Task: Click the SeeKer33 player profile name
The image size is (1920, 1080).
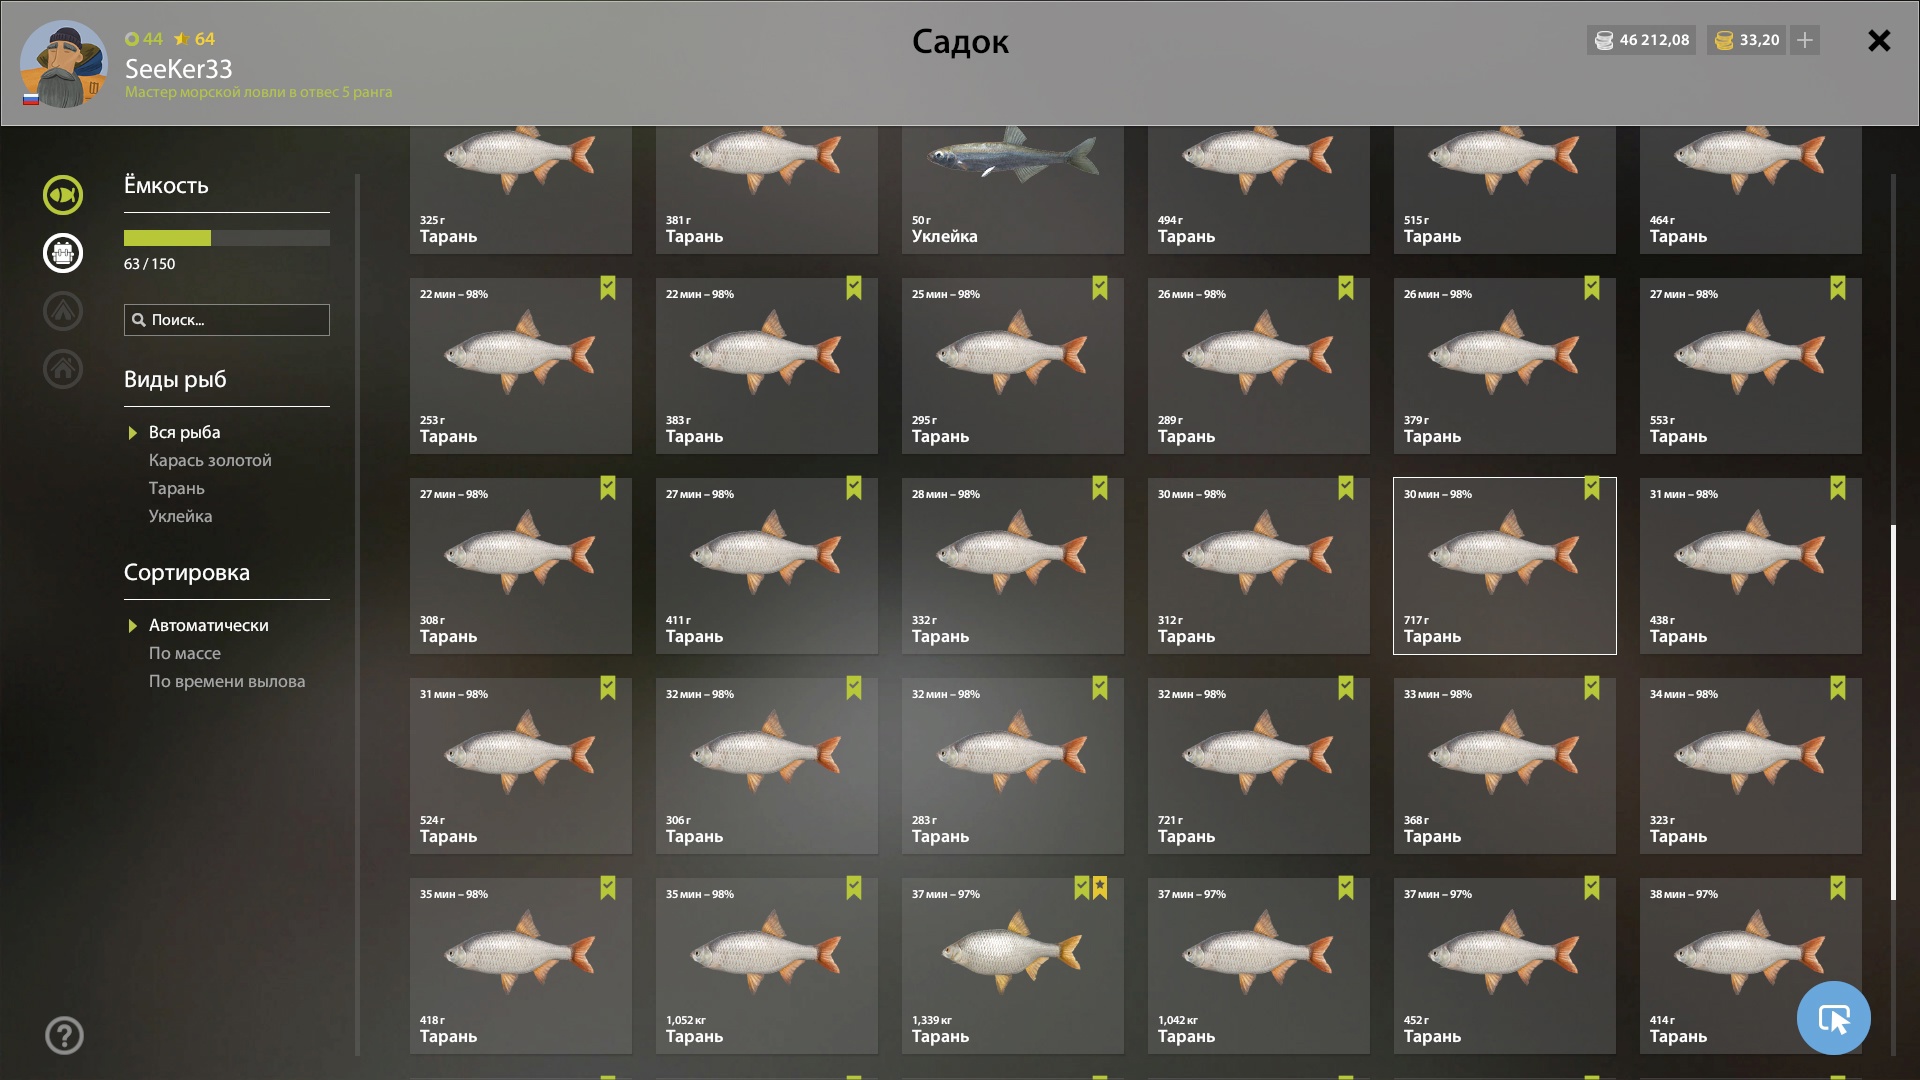Action: click(178, 69)
